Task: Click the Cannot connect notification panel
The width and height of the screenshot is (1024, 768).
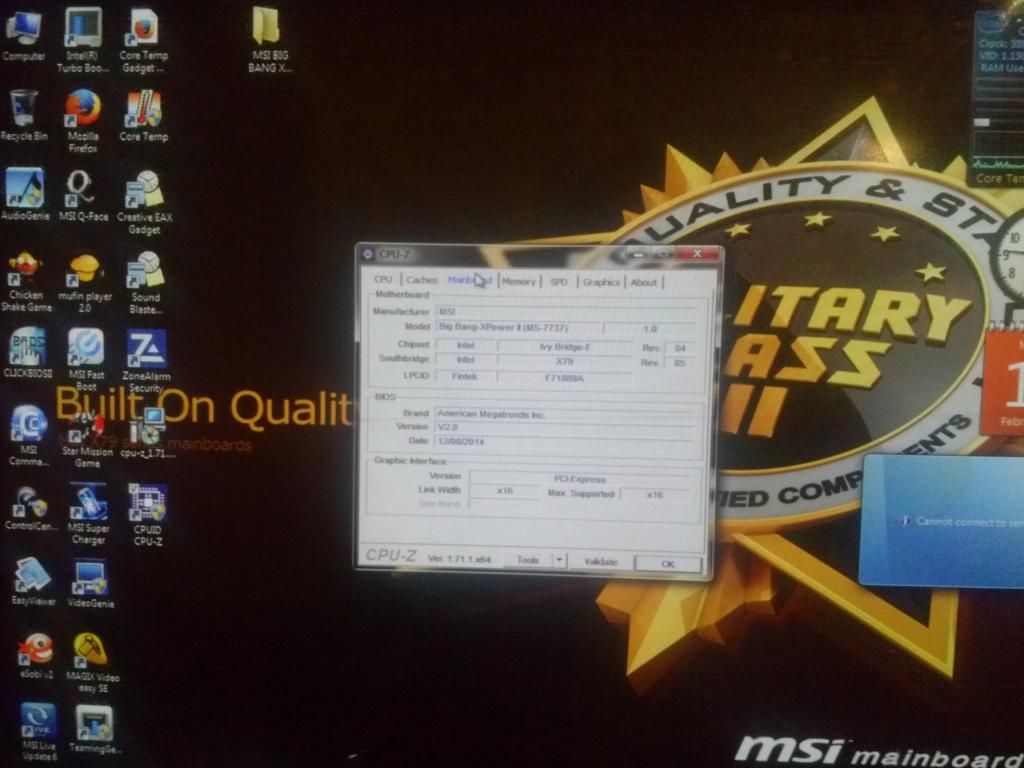Action: click(x=942, y=521)
